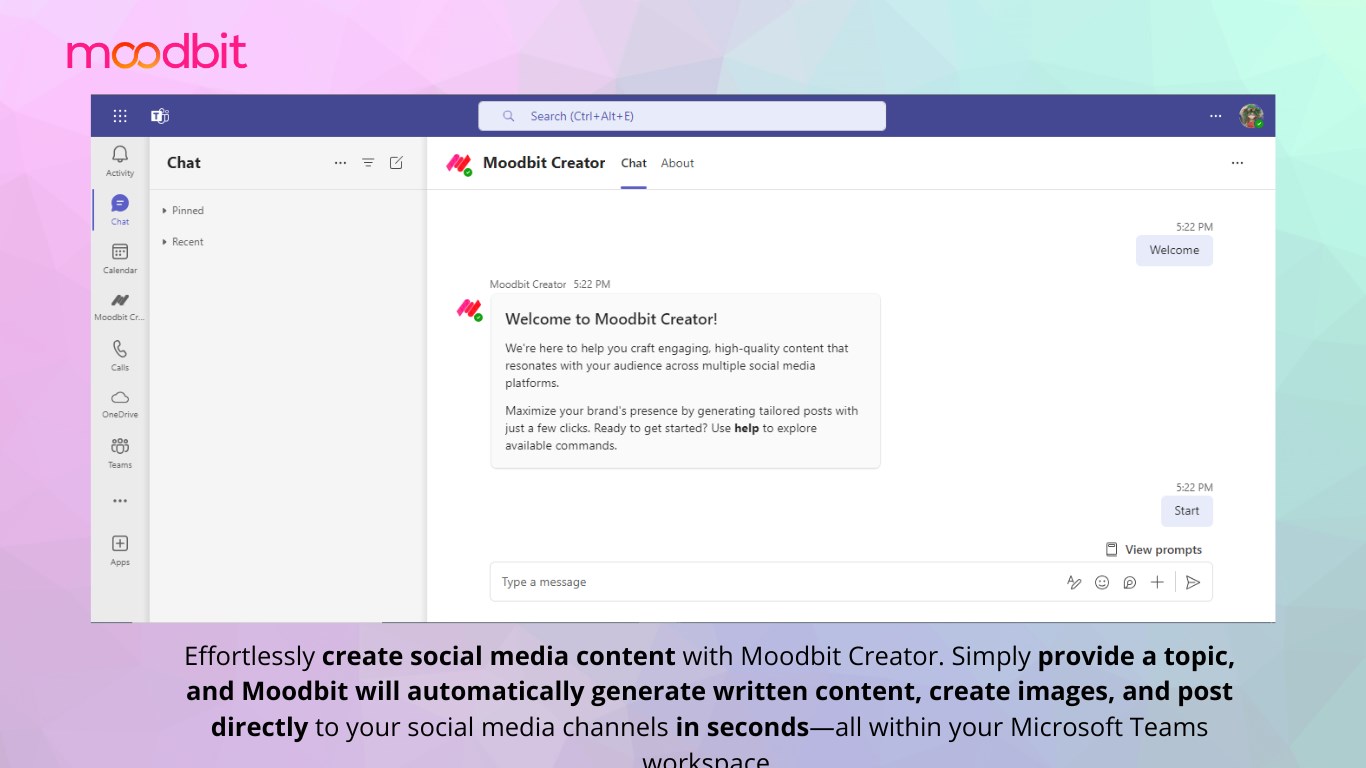Image resolution: width=1366 pixels, height=768 pixels.
Task: Select Chat in the sidebar
Action: tap(120, 210)
